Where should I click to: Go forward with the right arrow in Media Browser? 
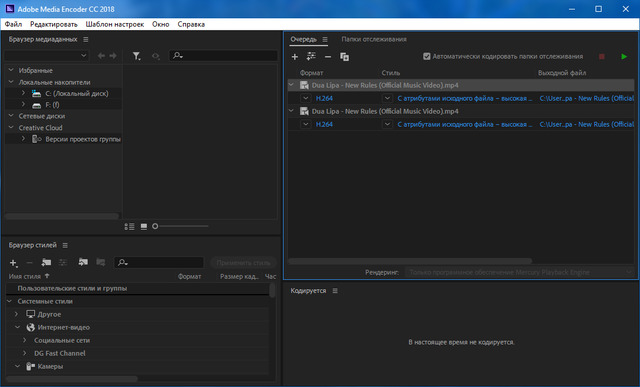(x=113, y=56)
